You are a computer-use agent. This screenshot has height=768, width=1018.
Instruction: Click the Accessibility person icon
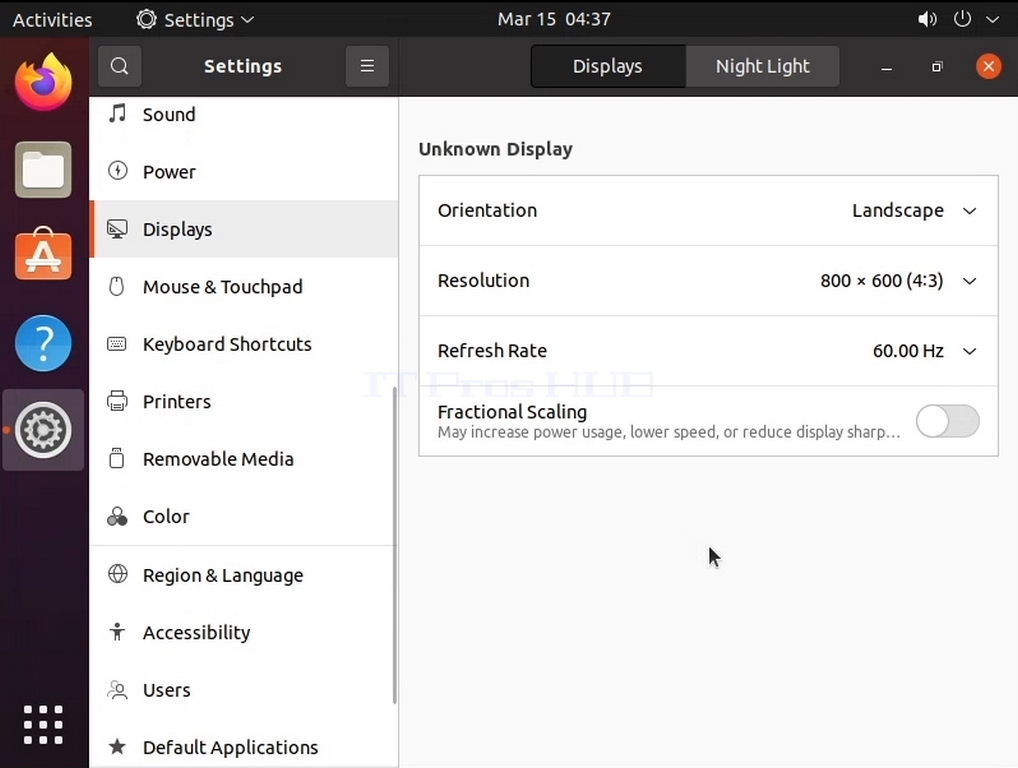pos(118,631)
